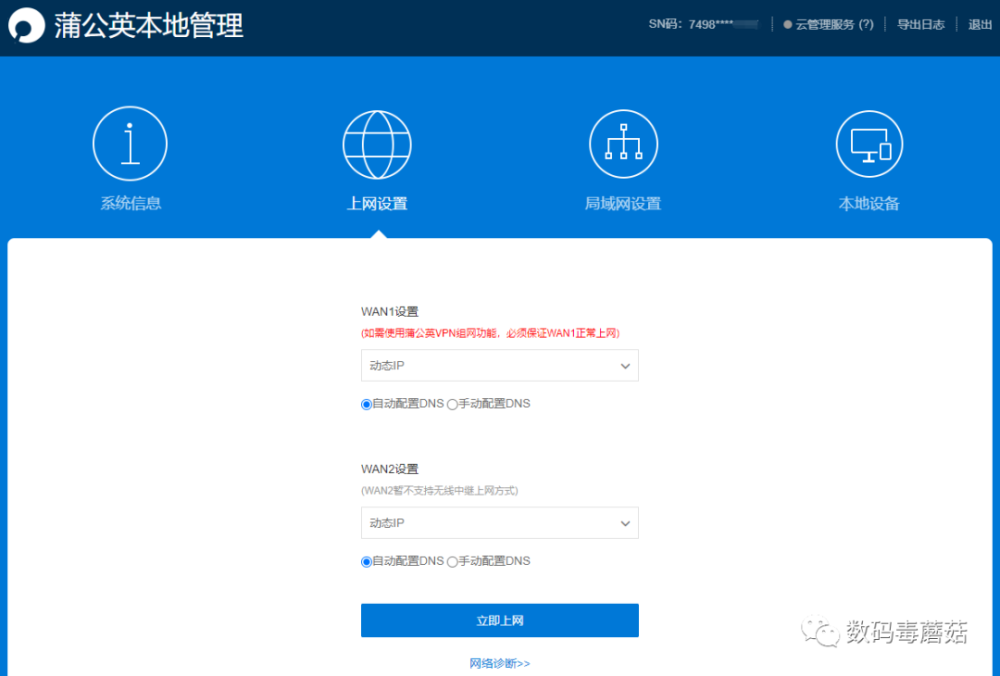Screen dimensions: 1000x676
Task: Click the SN码 text in the header
Action: click(703, 25)
